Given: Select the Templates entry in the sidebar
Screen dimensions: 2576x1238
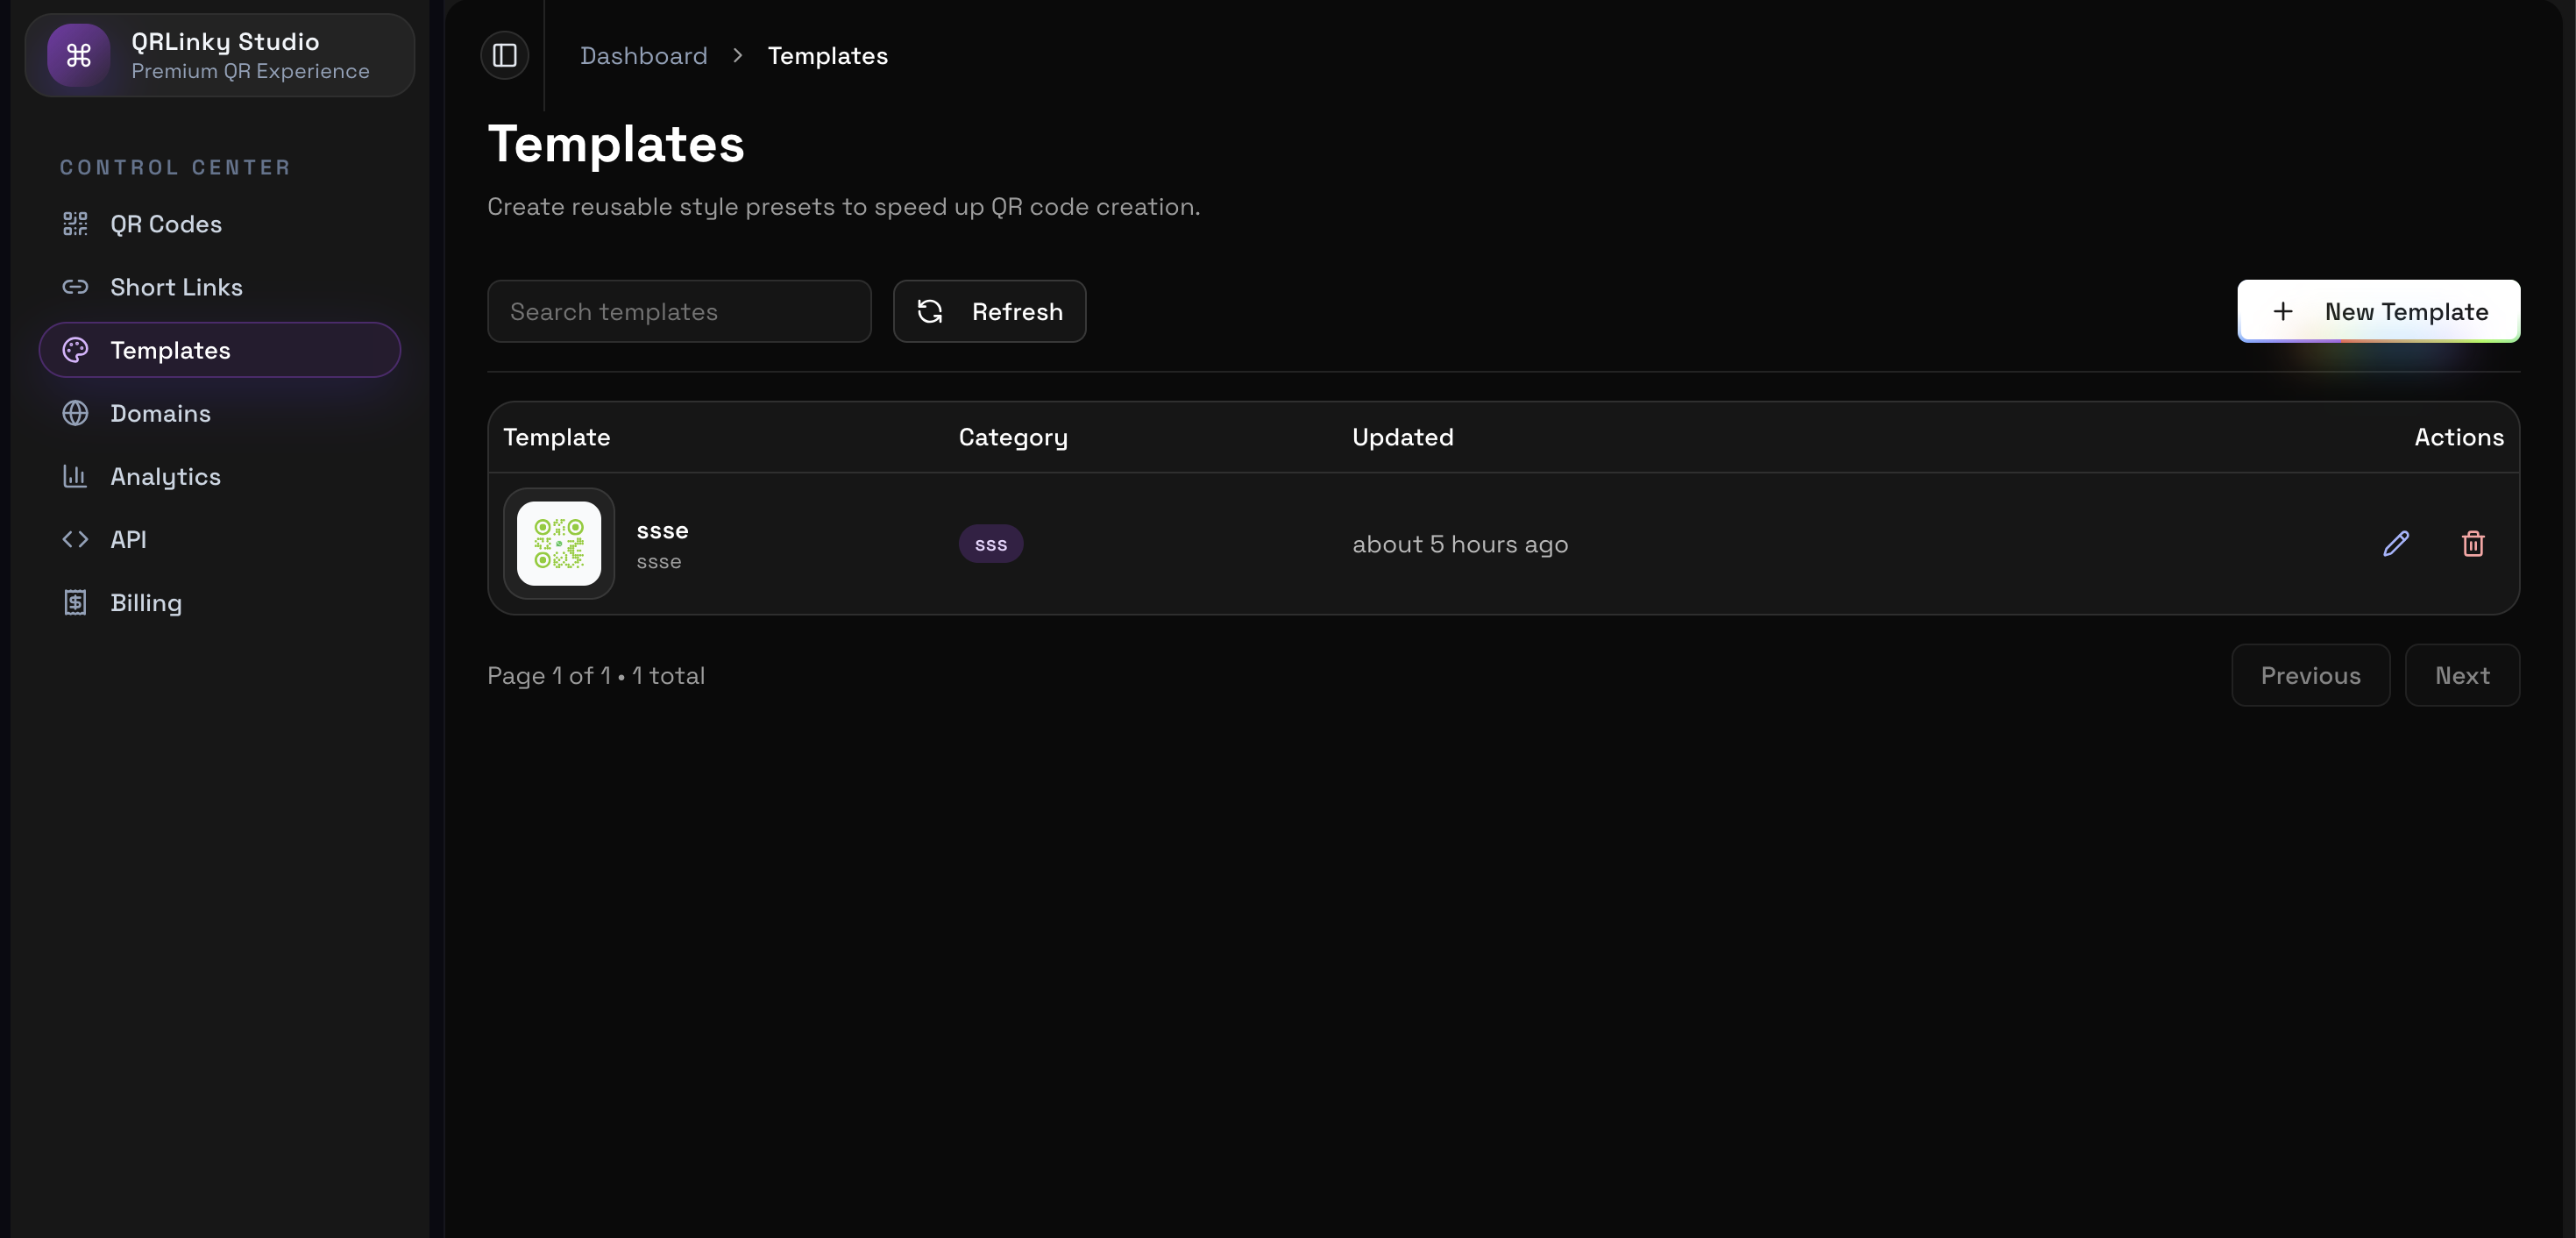Looking at the screenshot, I should [172, 349].
